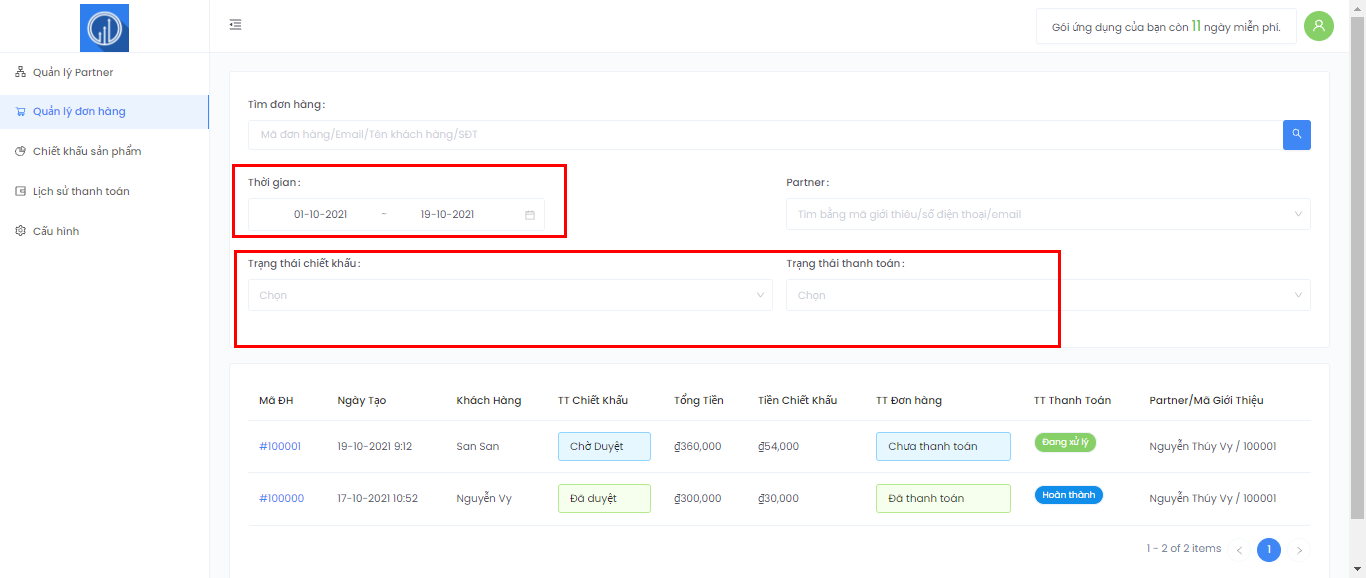Viewport: 1366px width, 578px height.
Task: Go to the previous page arrow
Action: pyautogui.click(x=1239, y=550)
